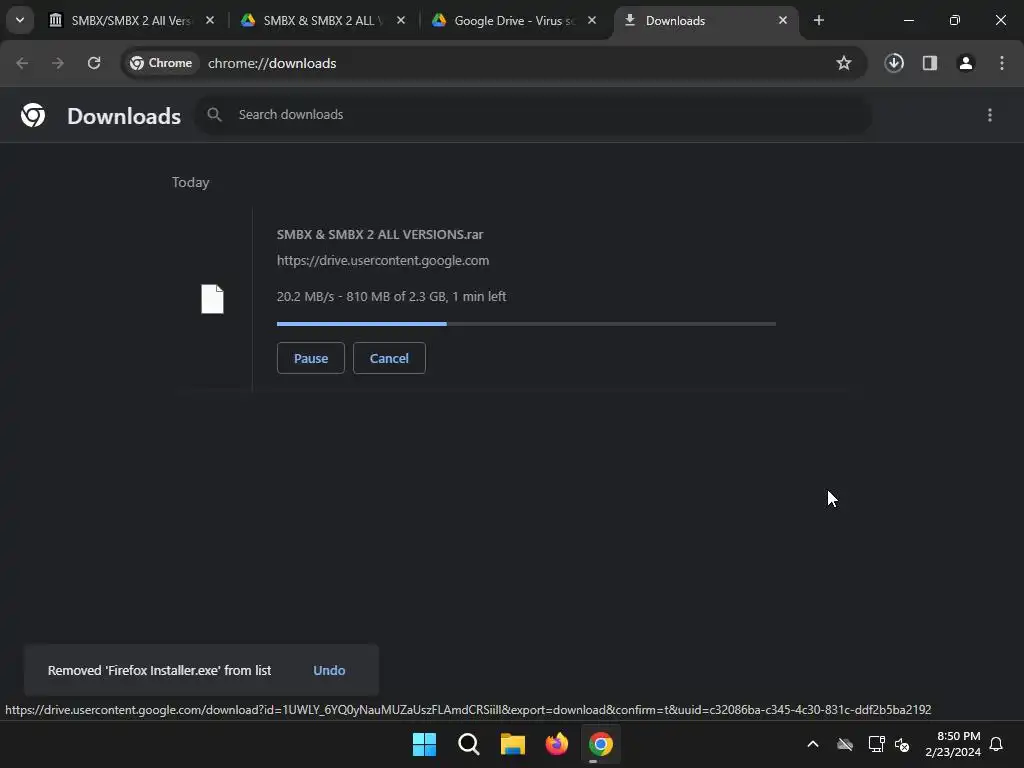Close the SMBX/SMBX 2 All Versions tab
The height and width of the screenshot is (768, 1024).
[210, 20]
